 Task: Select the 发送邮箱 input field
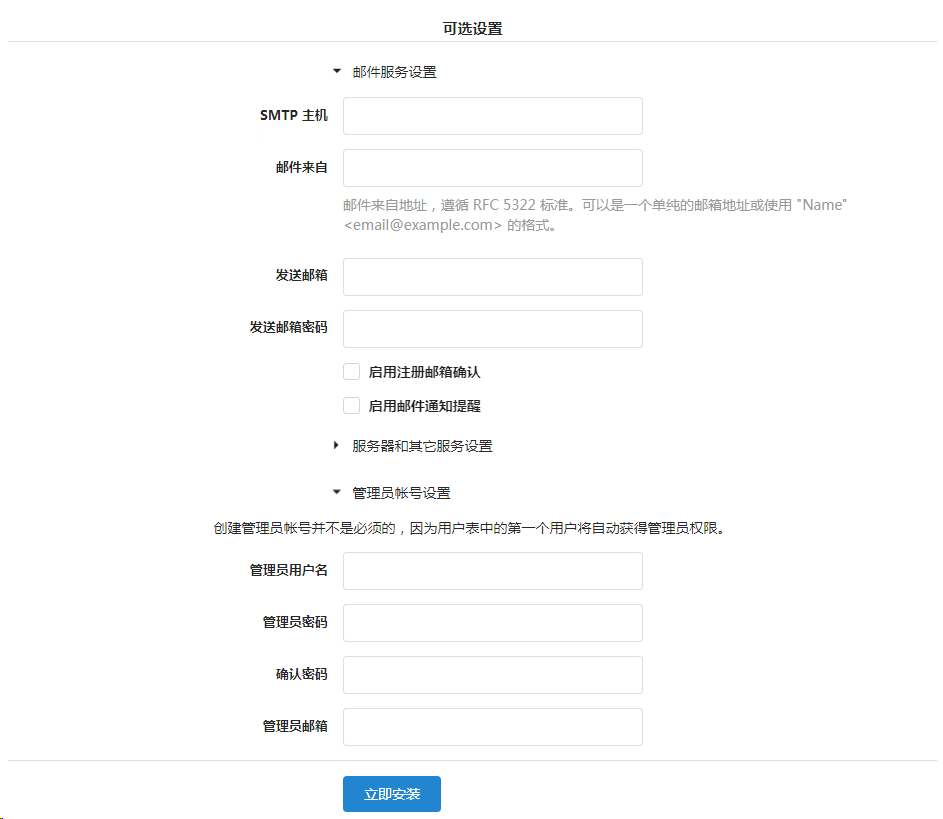pyautogui.click(x=492, y=277)
